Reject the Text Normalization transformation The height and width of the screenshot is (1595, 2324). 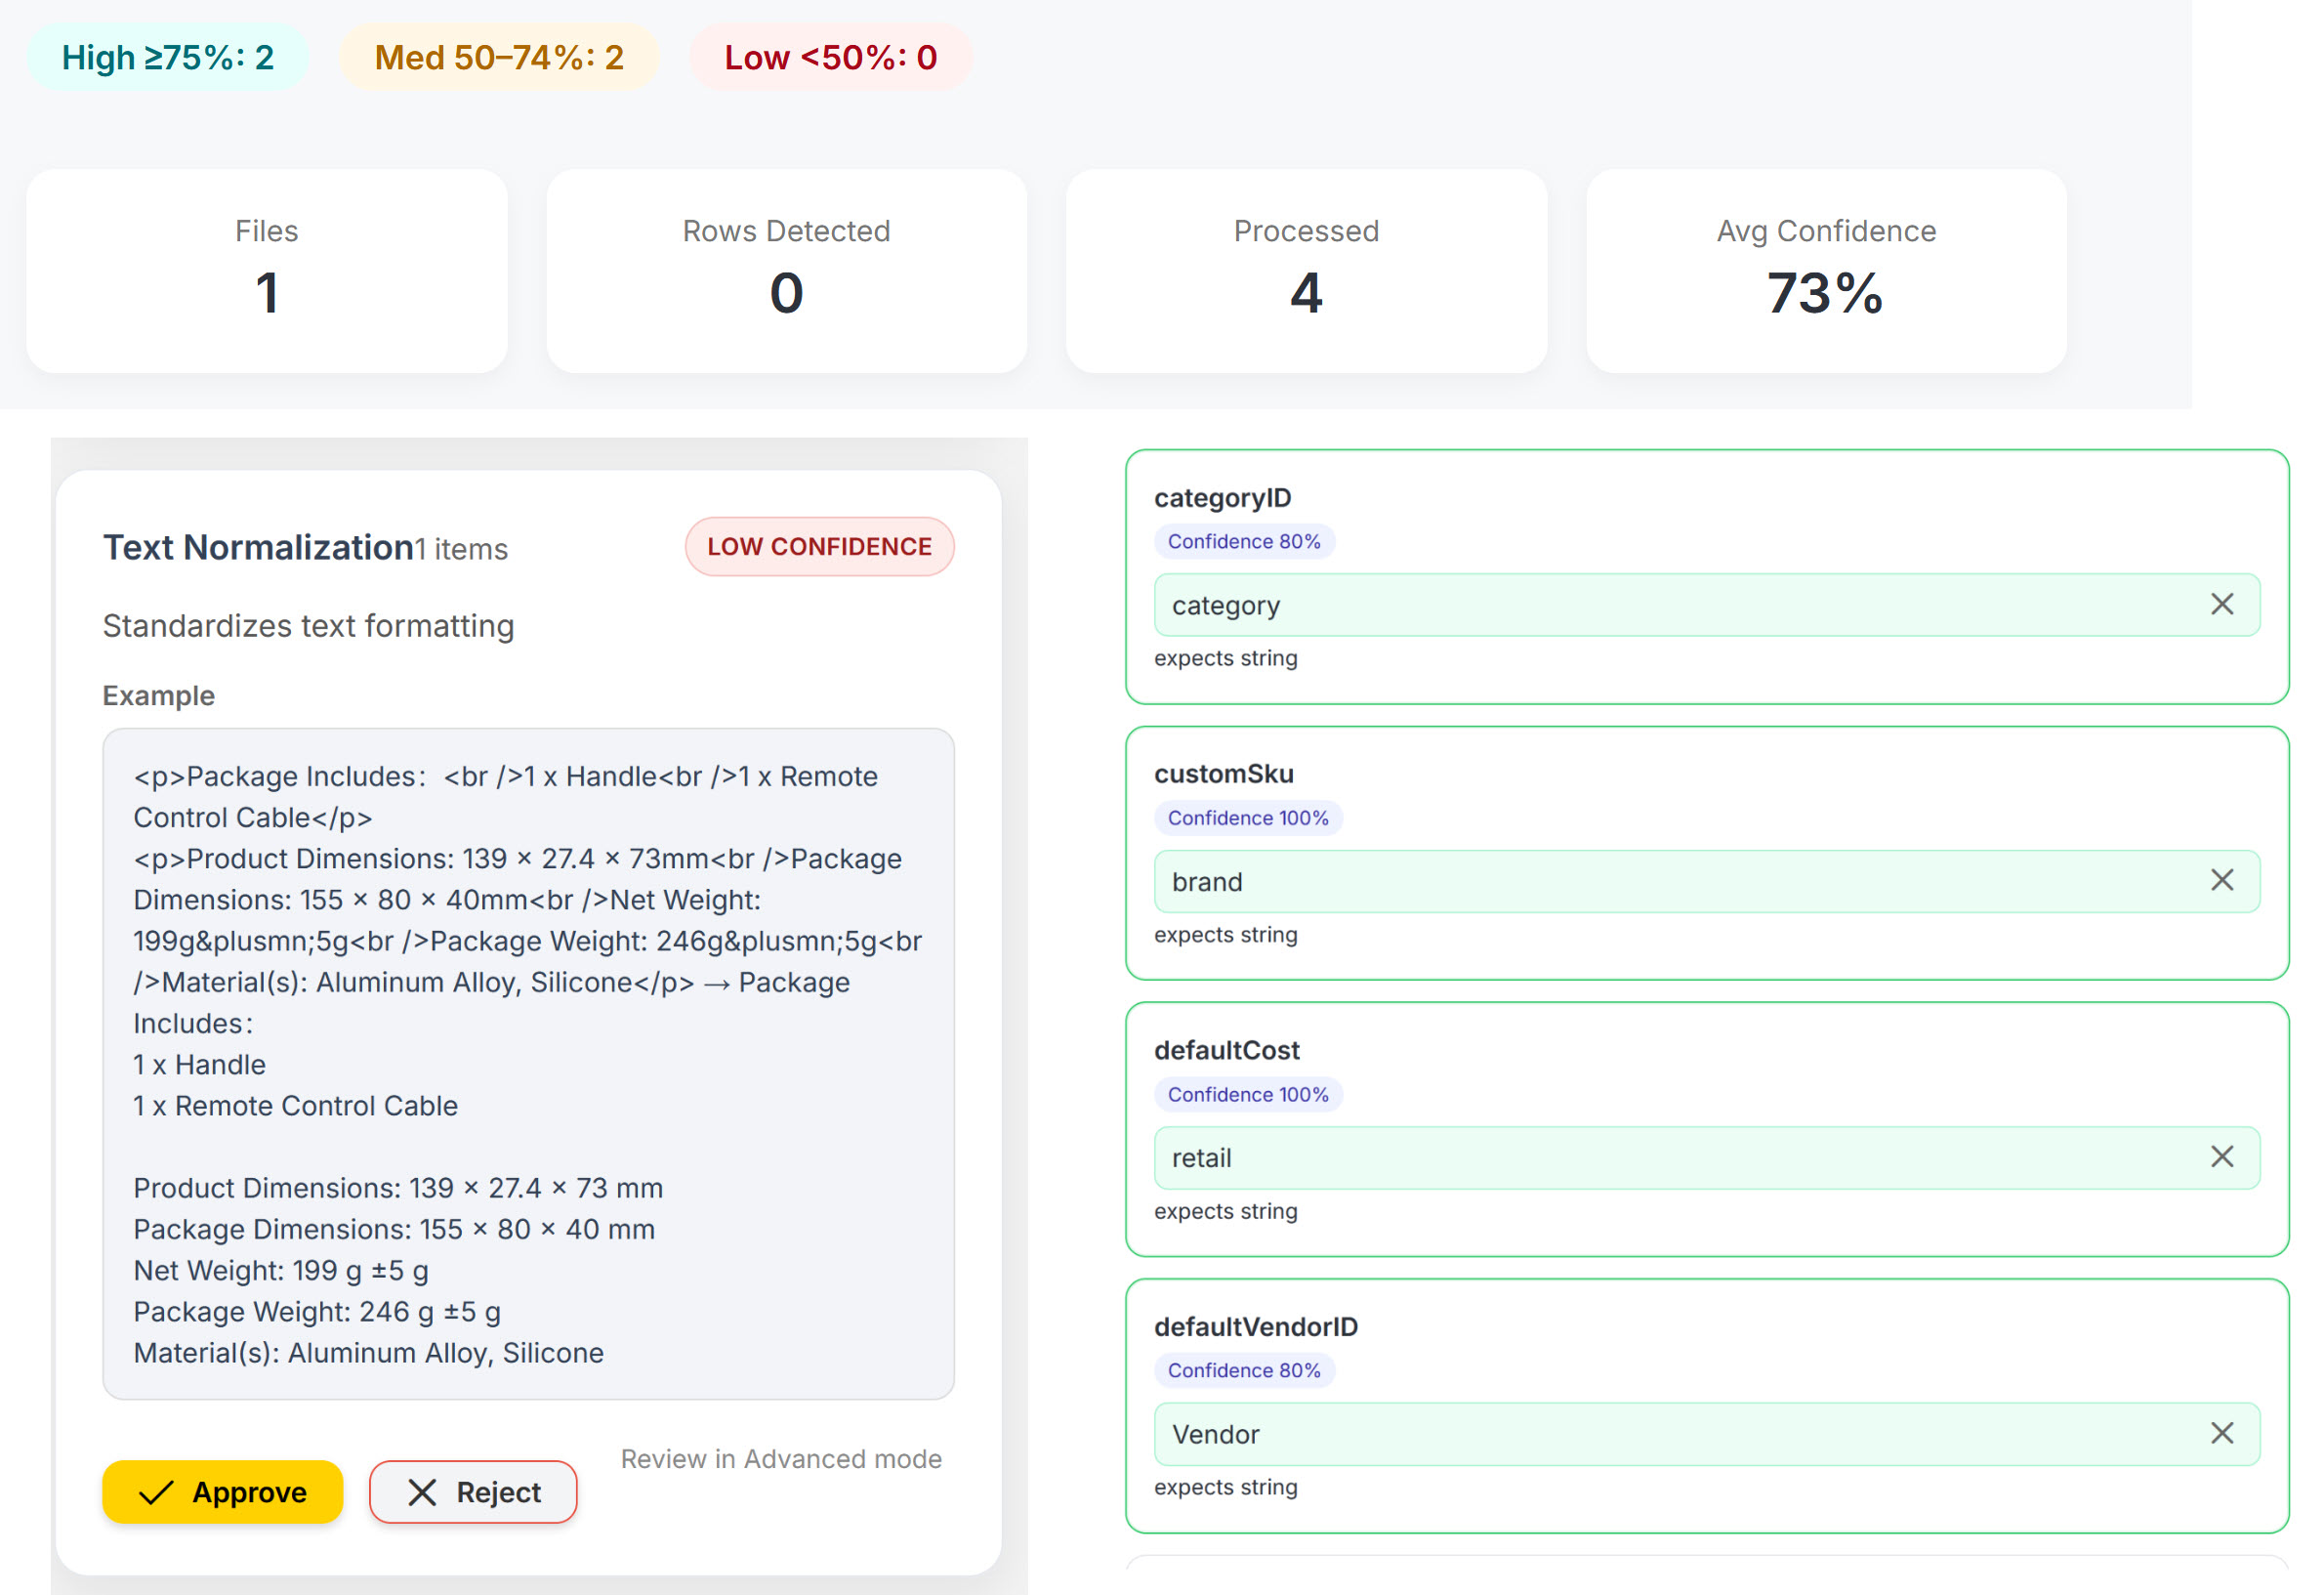point(472,1492)
